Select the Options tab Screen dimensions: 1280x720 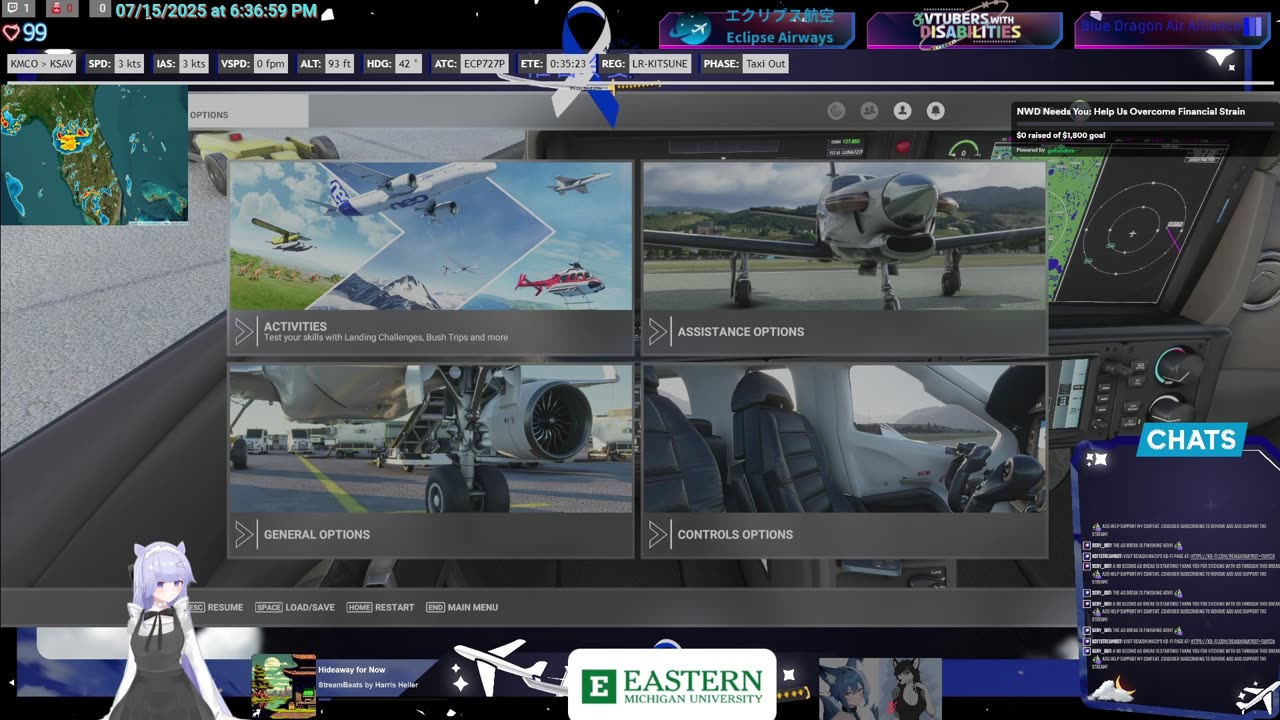point(248,113)
